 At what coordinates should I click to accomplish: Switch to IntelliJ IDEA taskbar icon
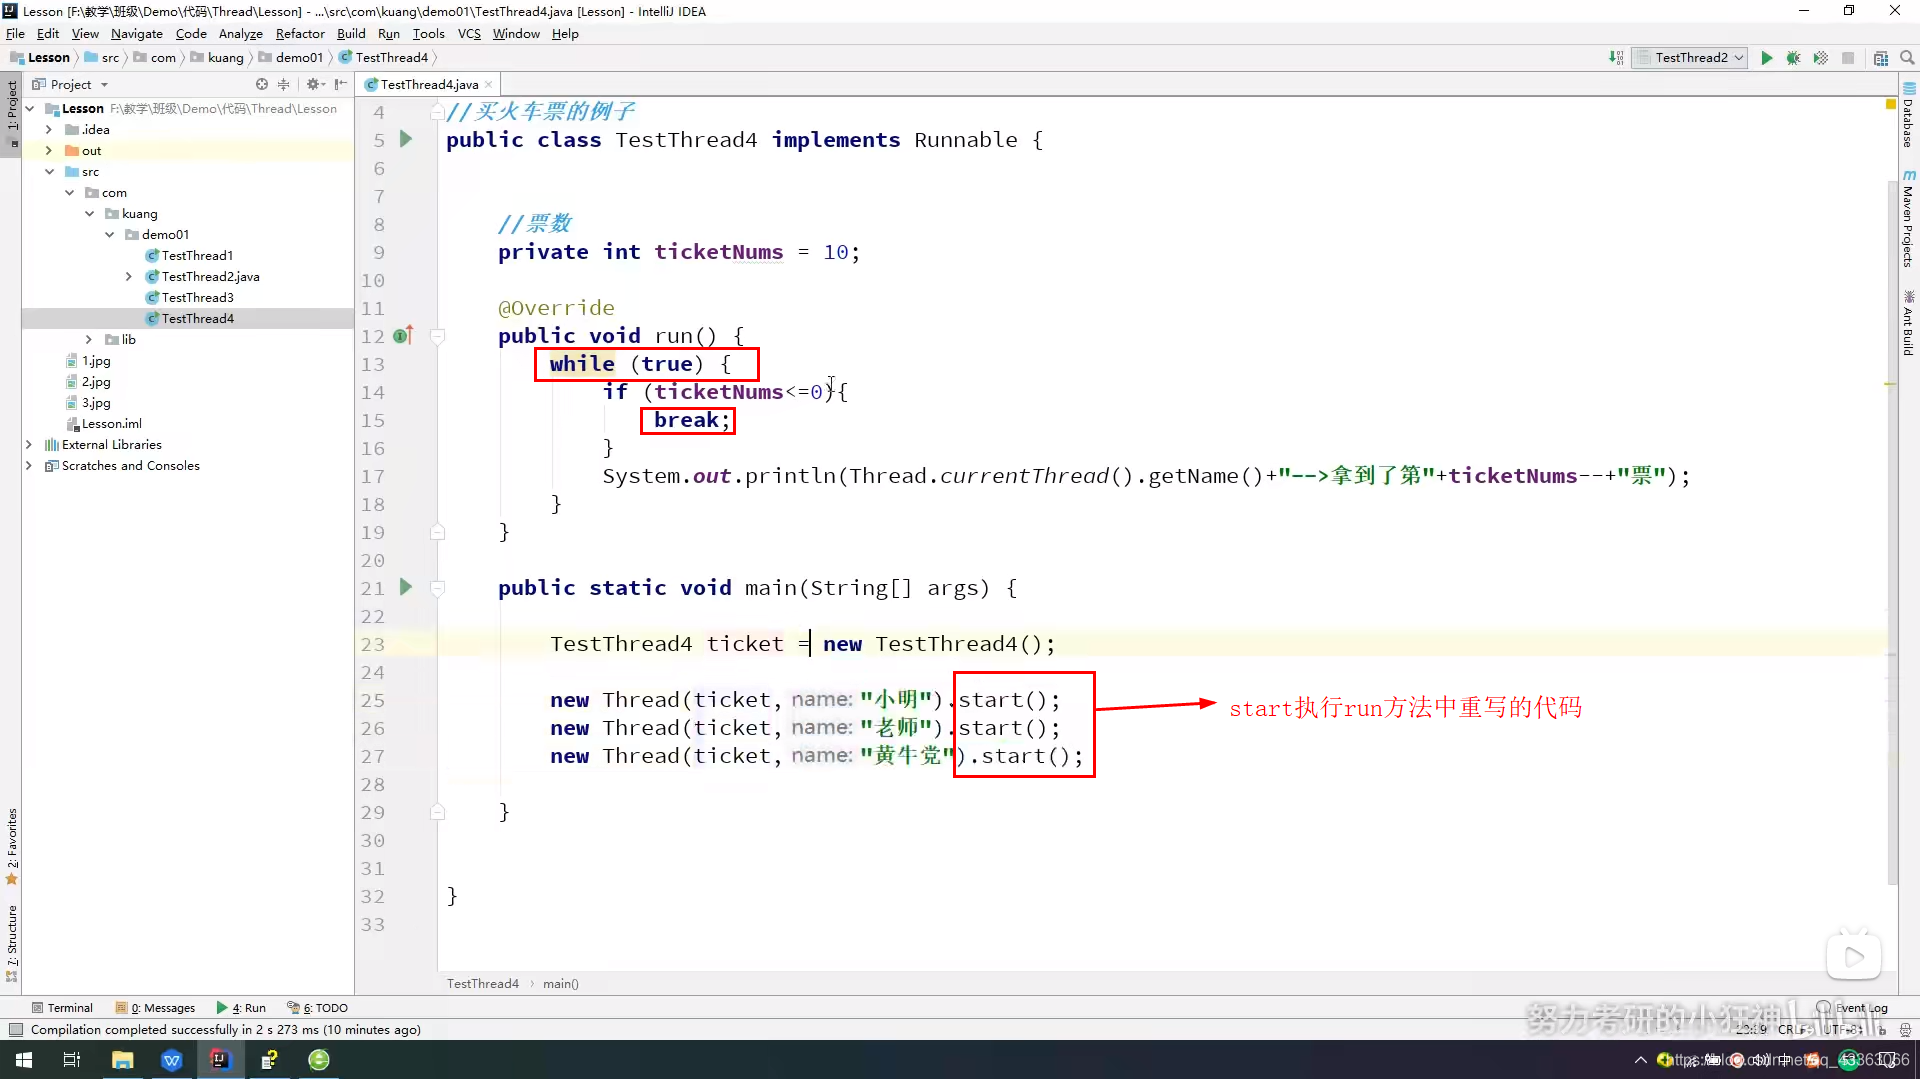coord(220,1060)
